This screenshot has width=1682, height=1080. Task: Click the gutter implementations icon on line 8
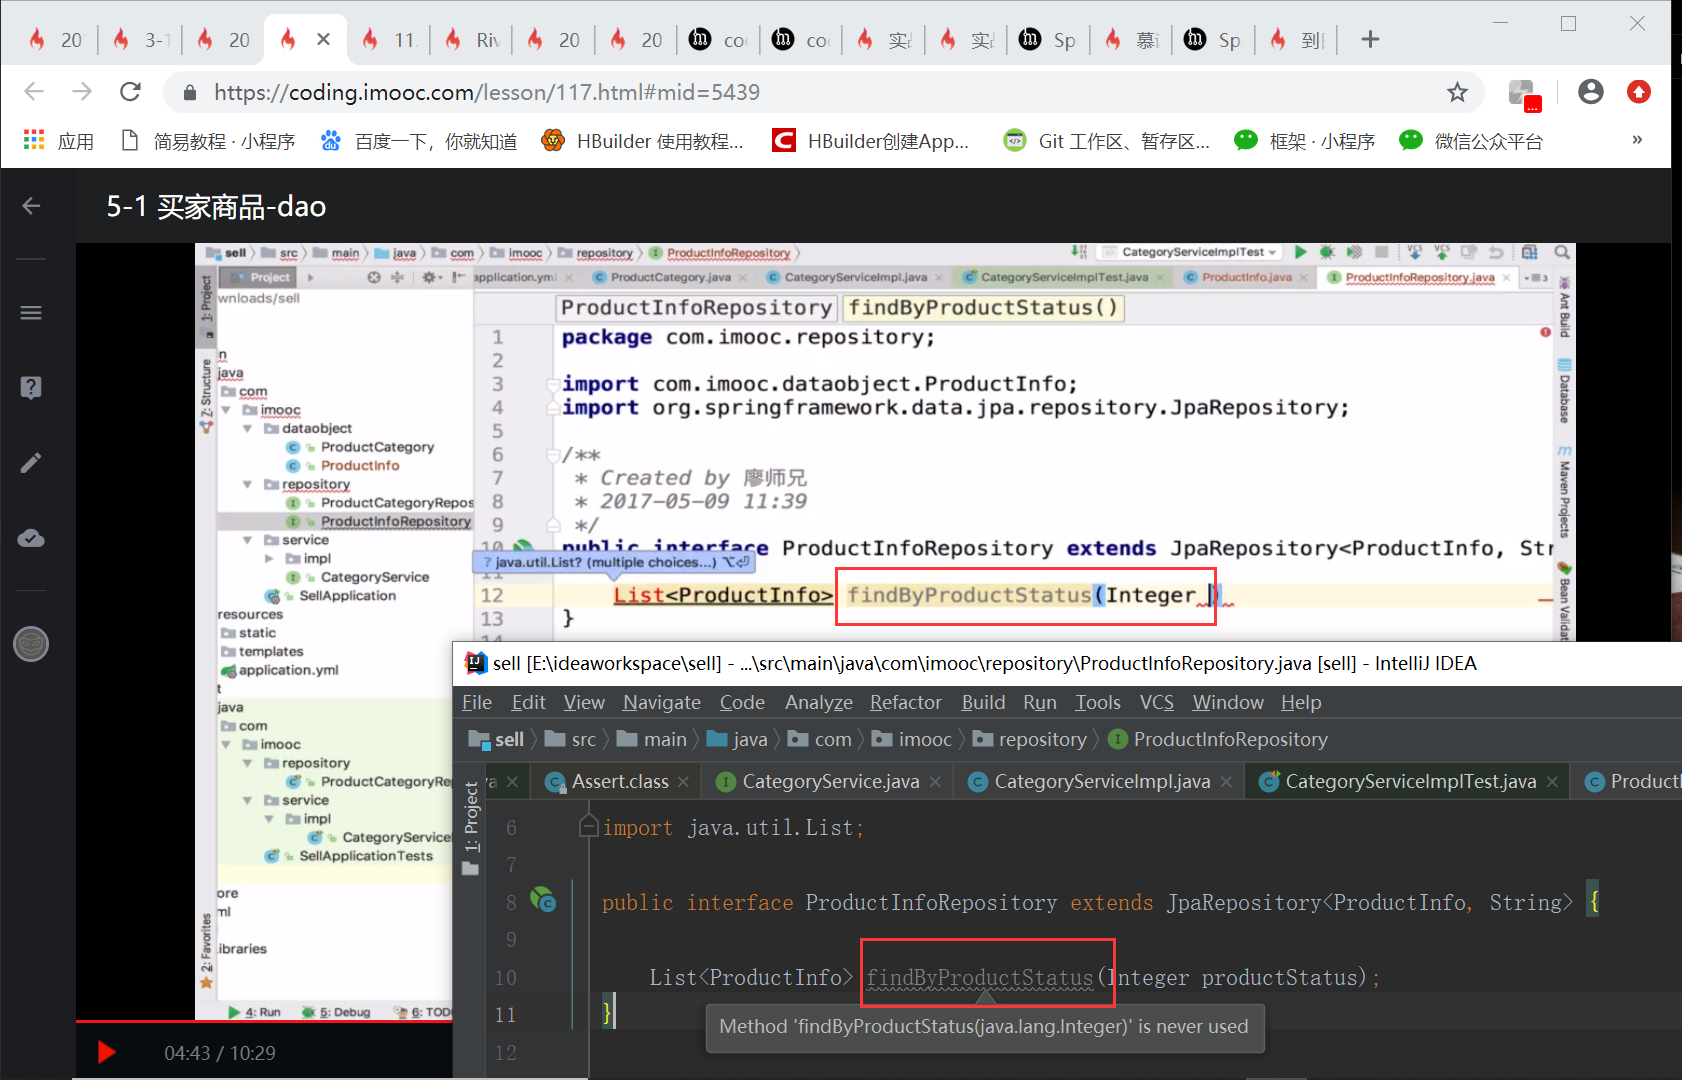(543, 900)
